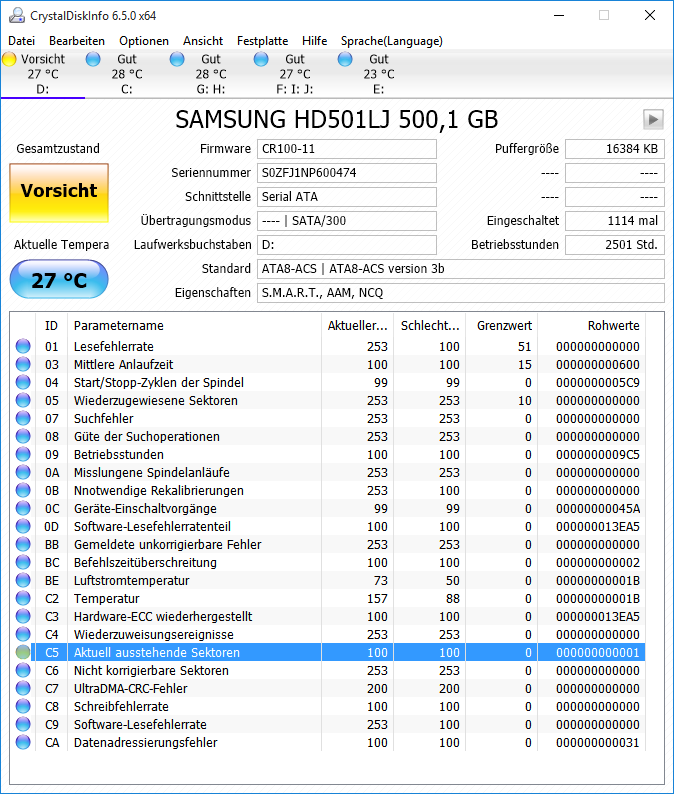
Task: Click status icon for Suchfehler row
Action: point(23,418)
